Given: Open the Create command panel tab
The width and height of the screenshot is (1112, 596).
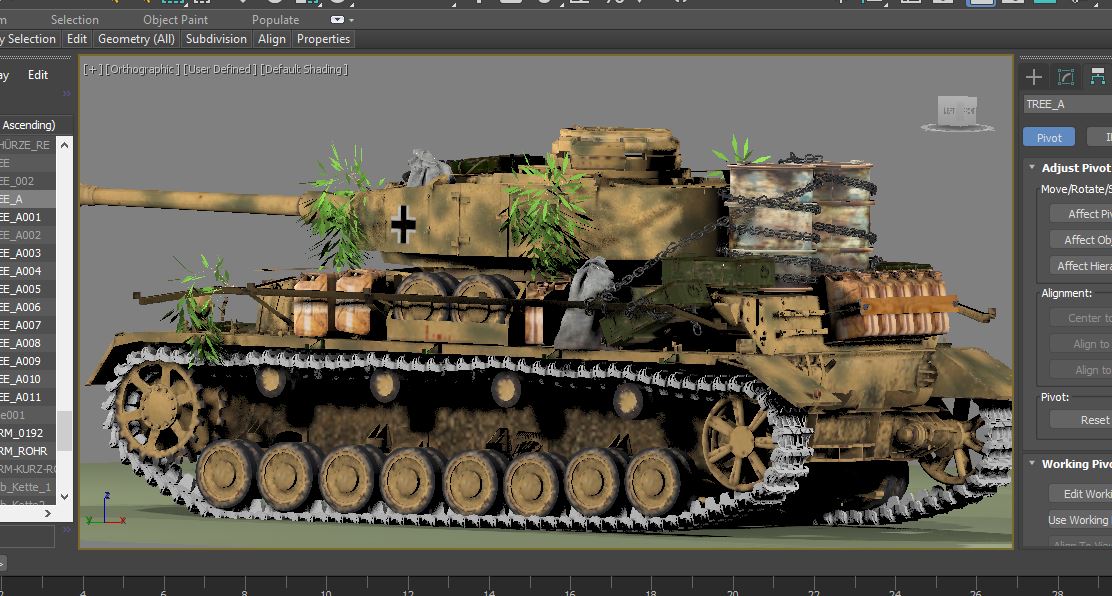Looking at the screenshot, I should click(1034, 77).
